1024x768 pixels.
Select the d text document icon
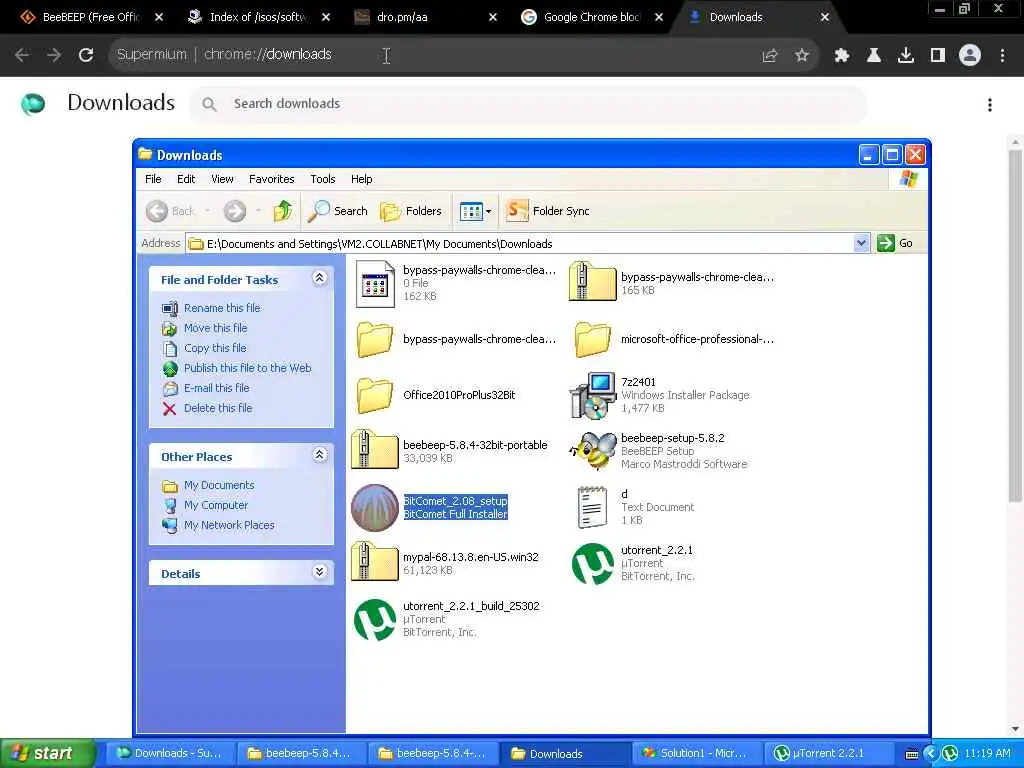coord(593,507)
